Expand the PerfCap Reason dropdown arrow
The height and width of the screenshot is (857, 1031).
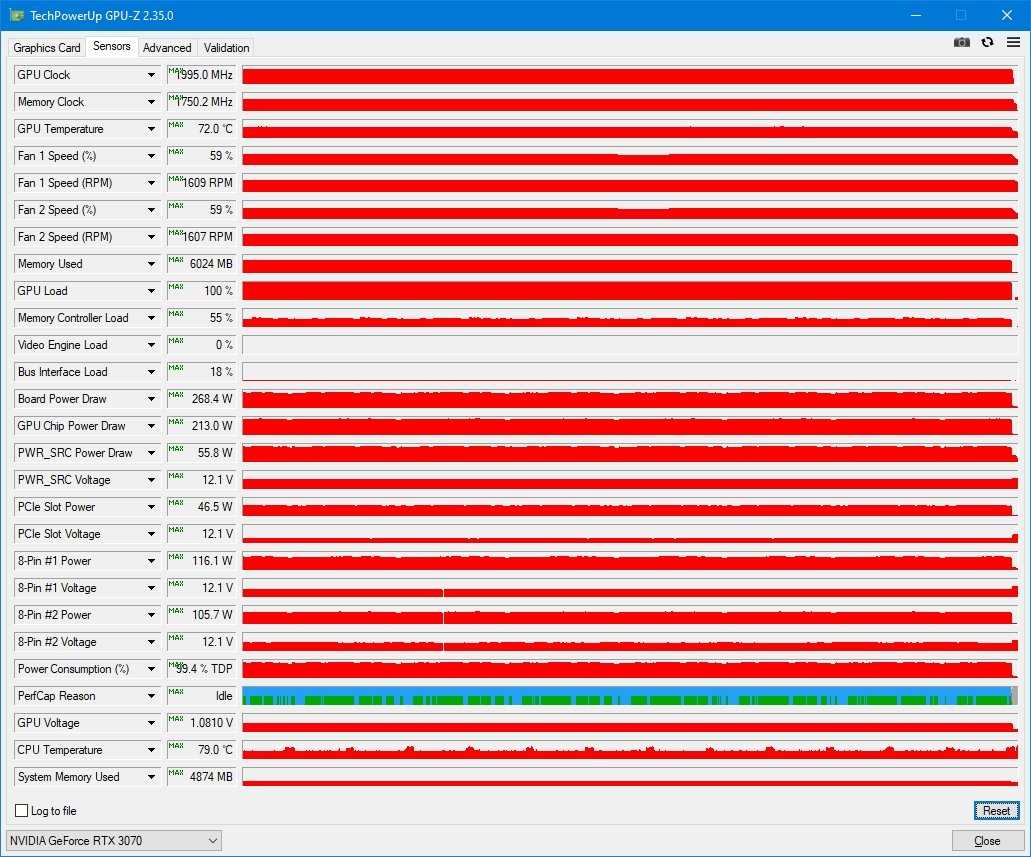pyautogui.click(x=151, y=696)
